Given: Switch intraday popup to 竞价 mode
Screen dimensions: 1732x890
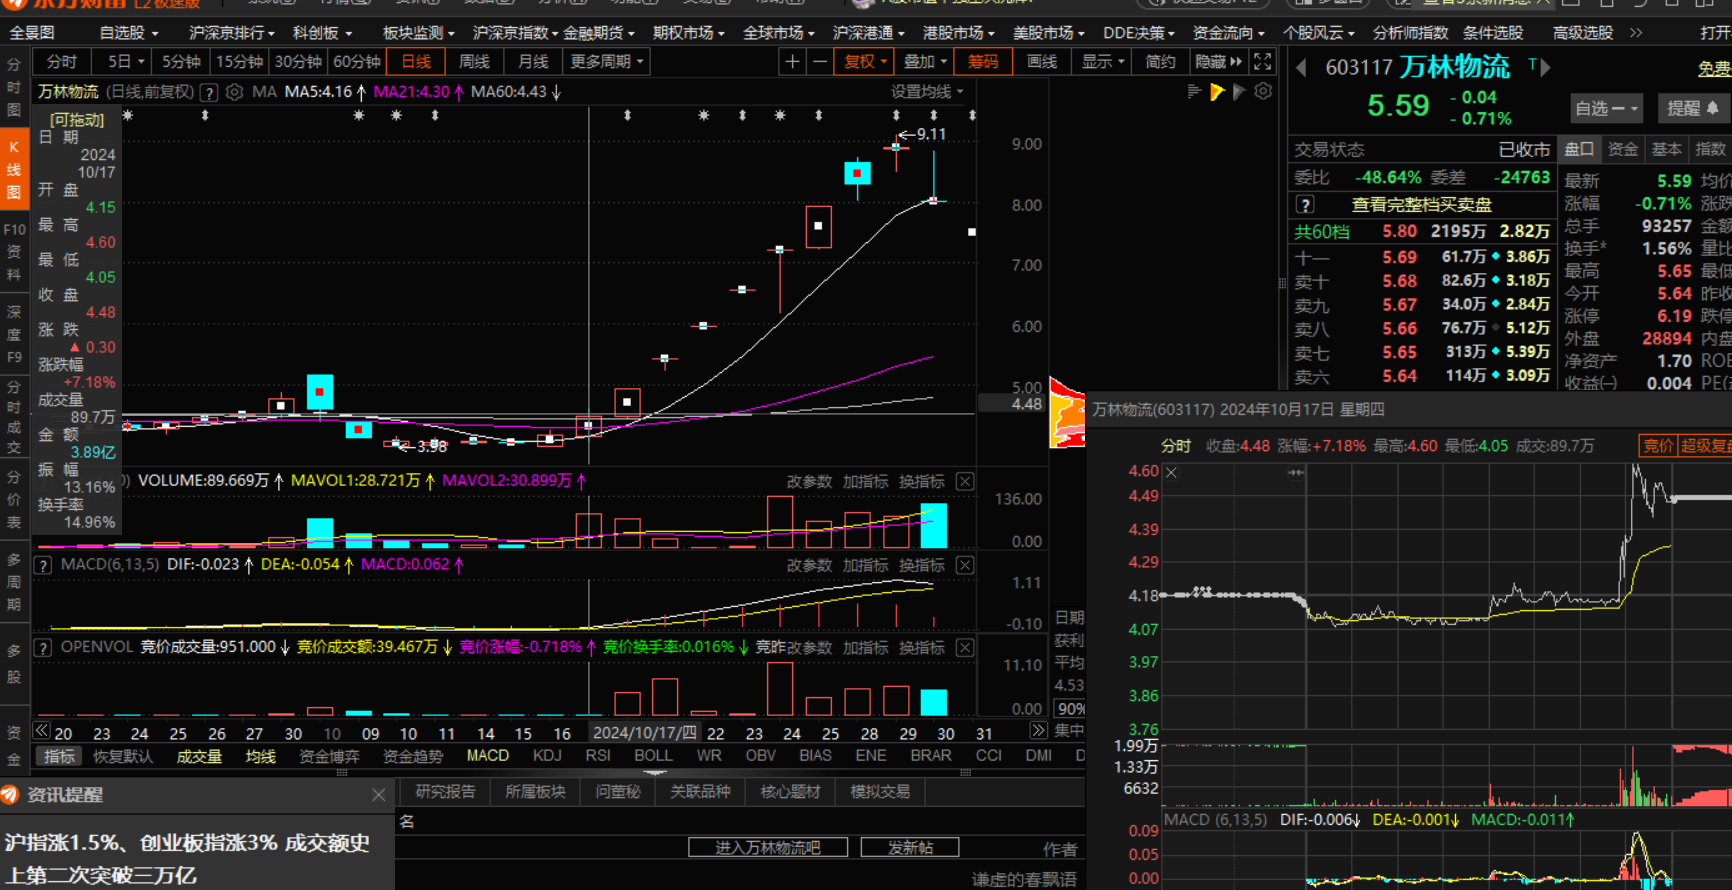Looking at the screenshot, I should tap(1658, 446).
